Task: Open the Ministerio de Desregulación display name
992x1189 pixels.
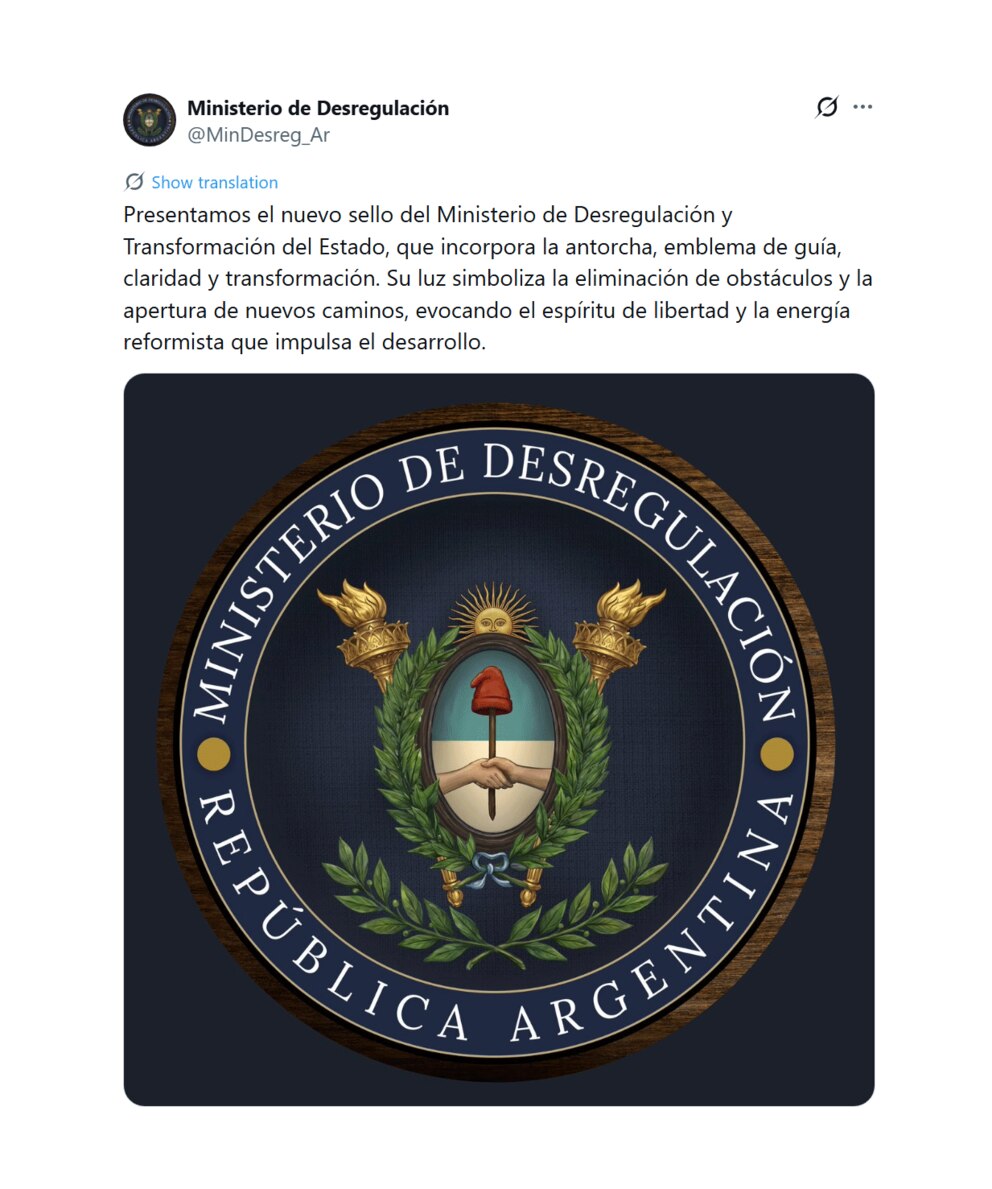Action: point(318,108)
